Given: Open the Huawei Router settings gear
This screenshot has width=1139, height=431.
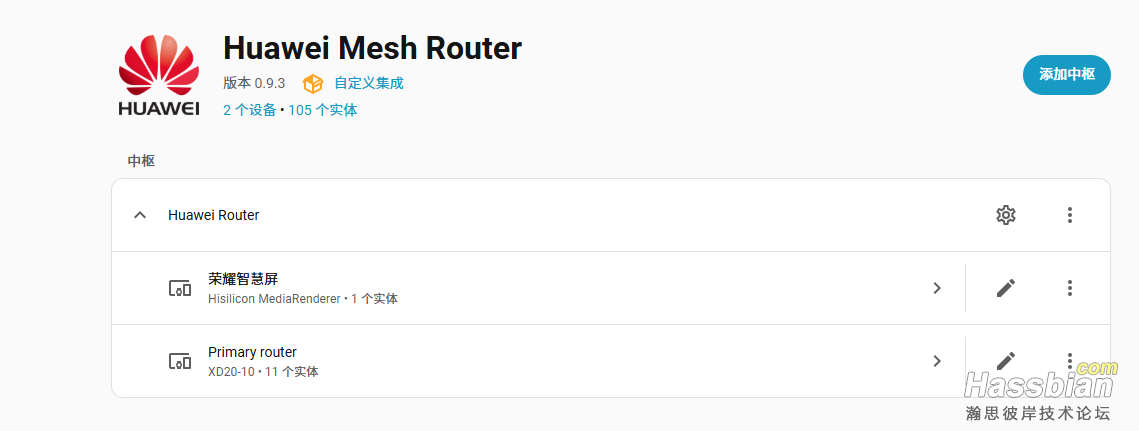Looking at the screenshot, I should coord(1005,215).
